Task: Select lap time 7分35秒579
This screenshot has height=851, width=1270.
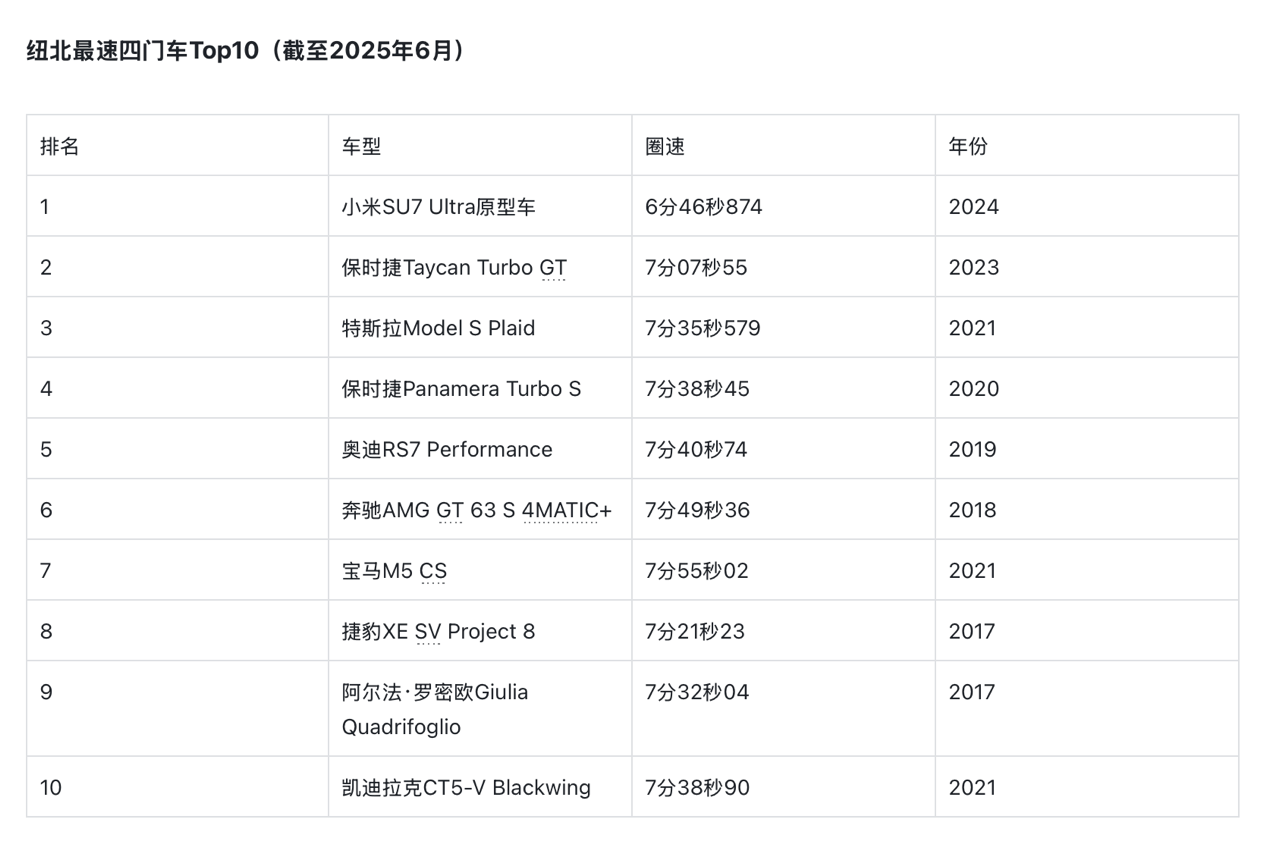Action: click(x=783, y=328)
